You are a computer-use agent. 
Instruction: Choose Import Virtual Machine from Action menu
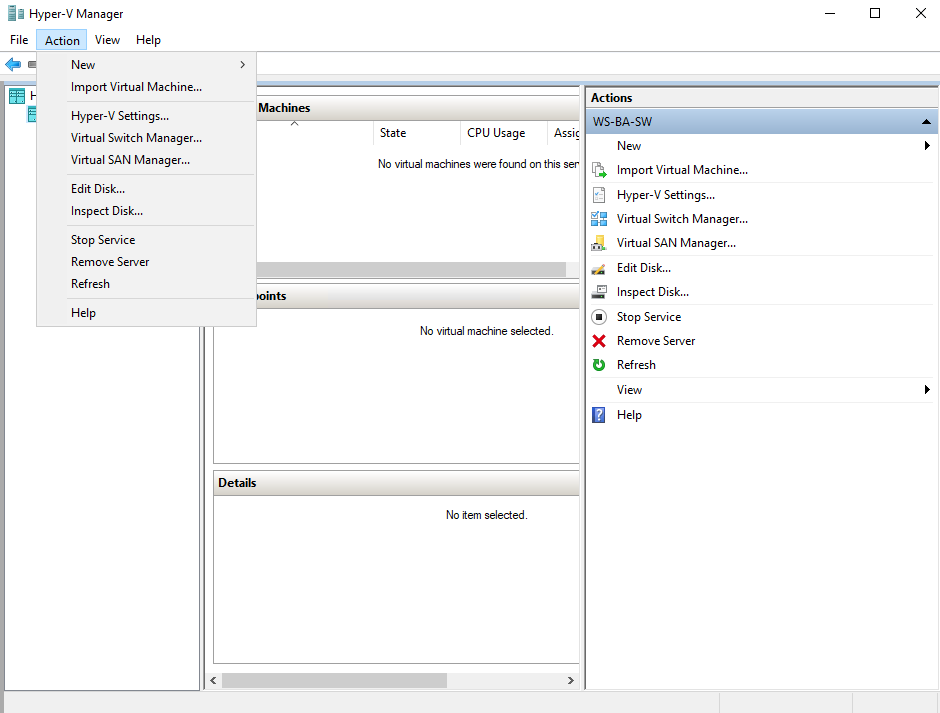[x=146, y=87]
